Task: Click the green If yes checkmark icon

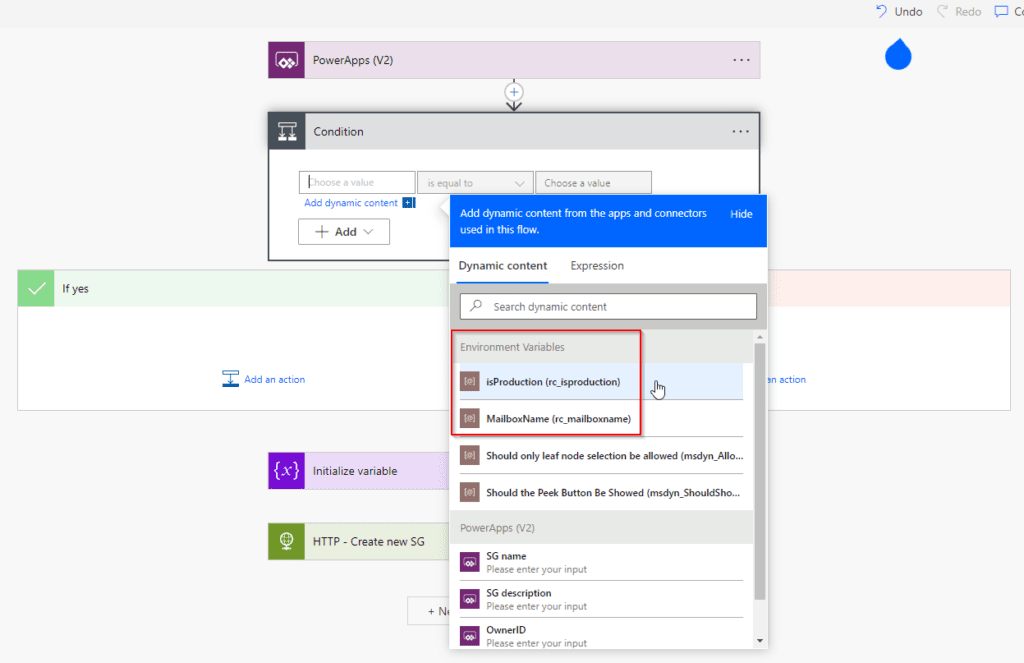Action: point(36,288)
